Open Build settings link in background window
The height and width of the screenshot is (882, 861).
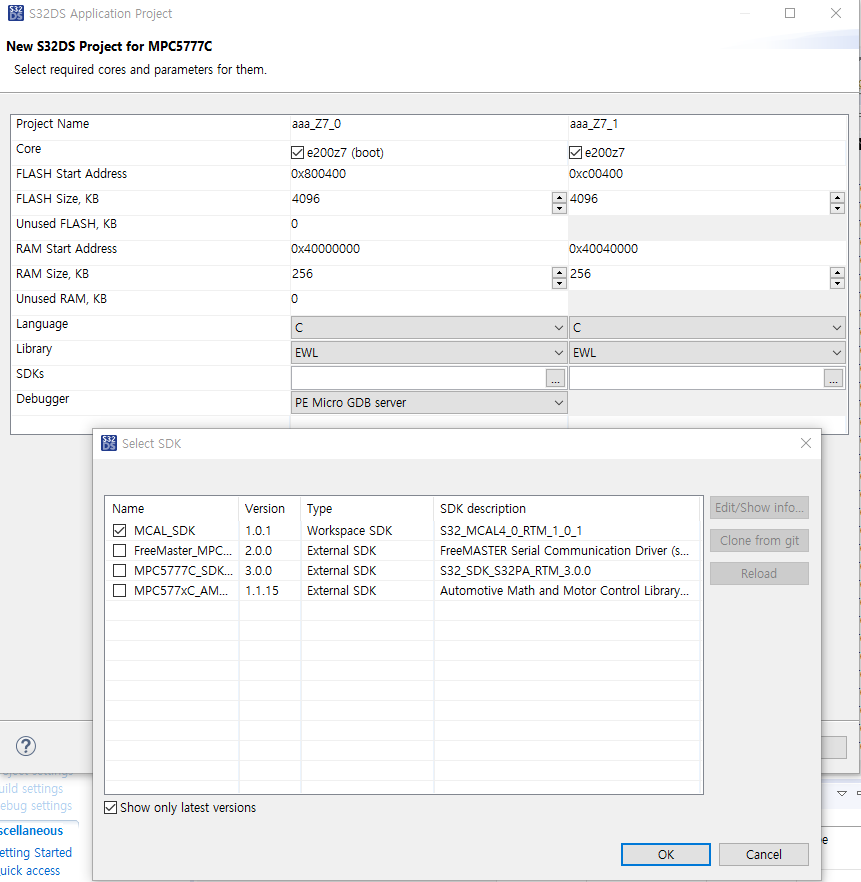pyautogui.click(x=31, y=789)
